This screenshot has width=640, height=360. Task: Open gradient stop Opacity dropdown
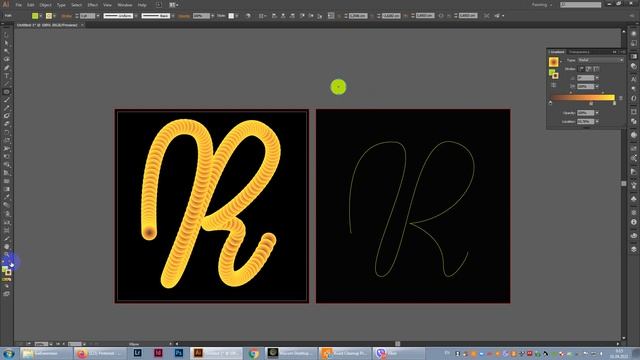(597, 113)
